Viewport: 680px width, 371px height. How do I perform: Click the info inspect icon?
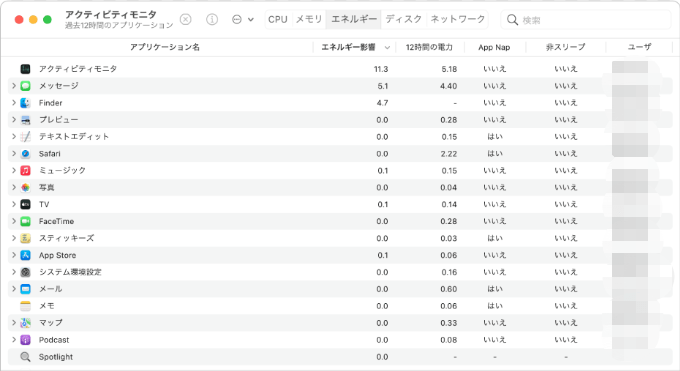212,20
